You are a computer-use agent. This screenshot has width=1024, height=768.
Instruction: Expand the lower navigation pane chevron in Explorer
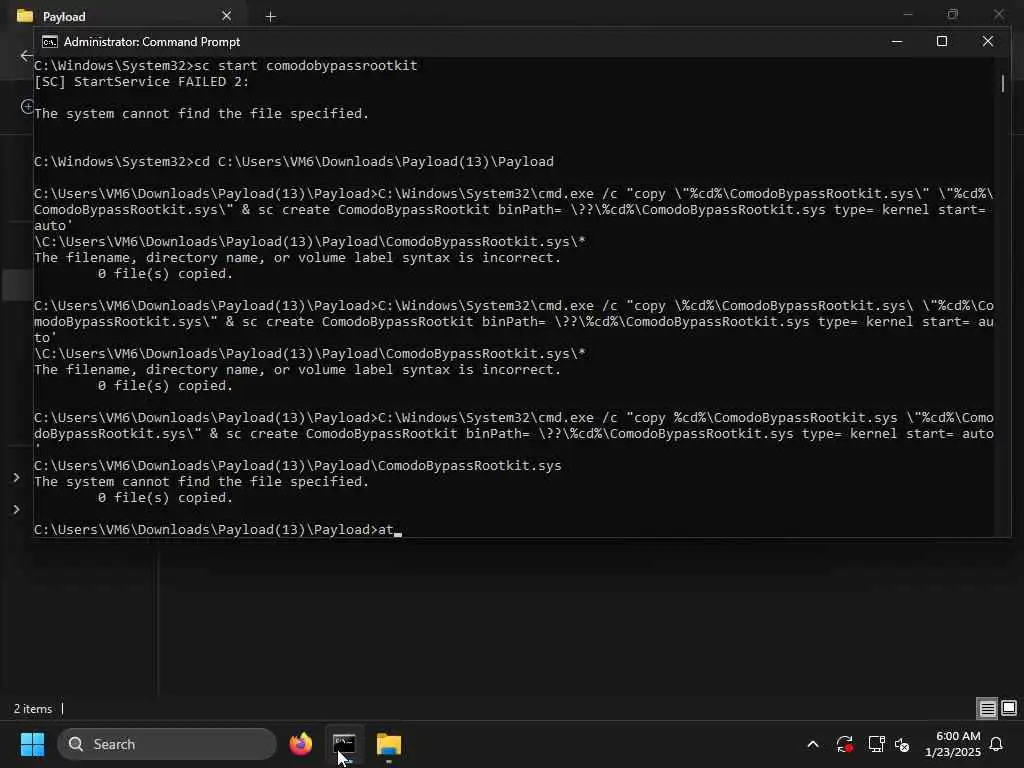pyautogui.click(x=16, y=509)
